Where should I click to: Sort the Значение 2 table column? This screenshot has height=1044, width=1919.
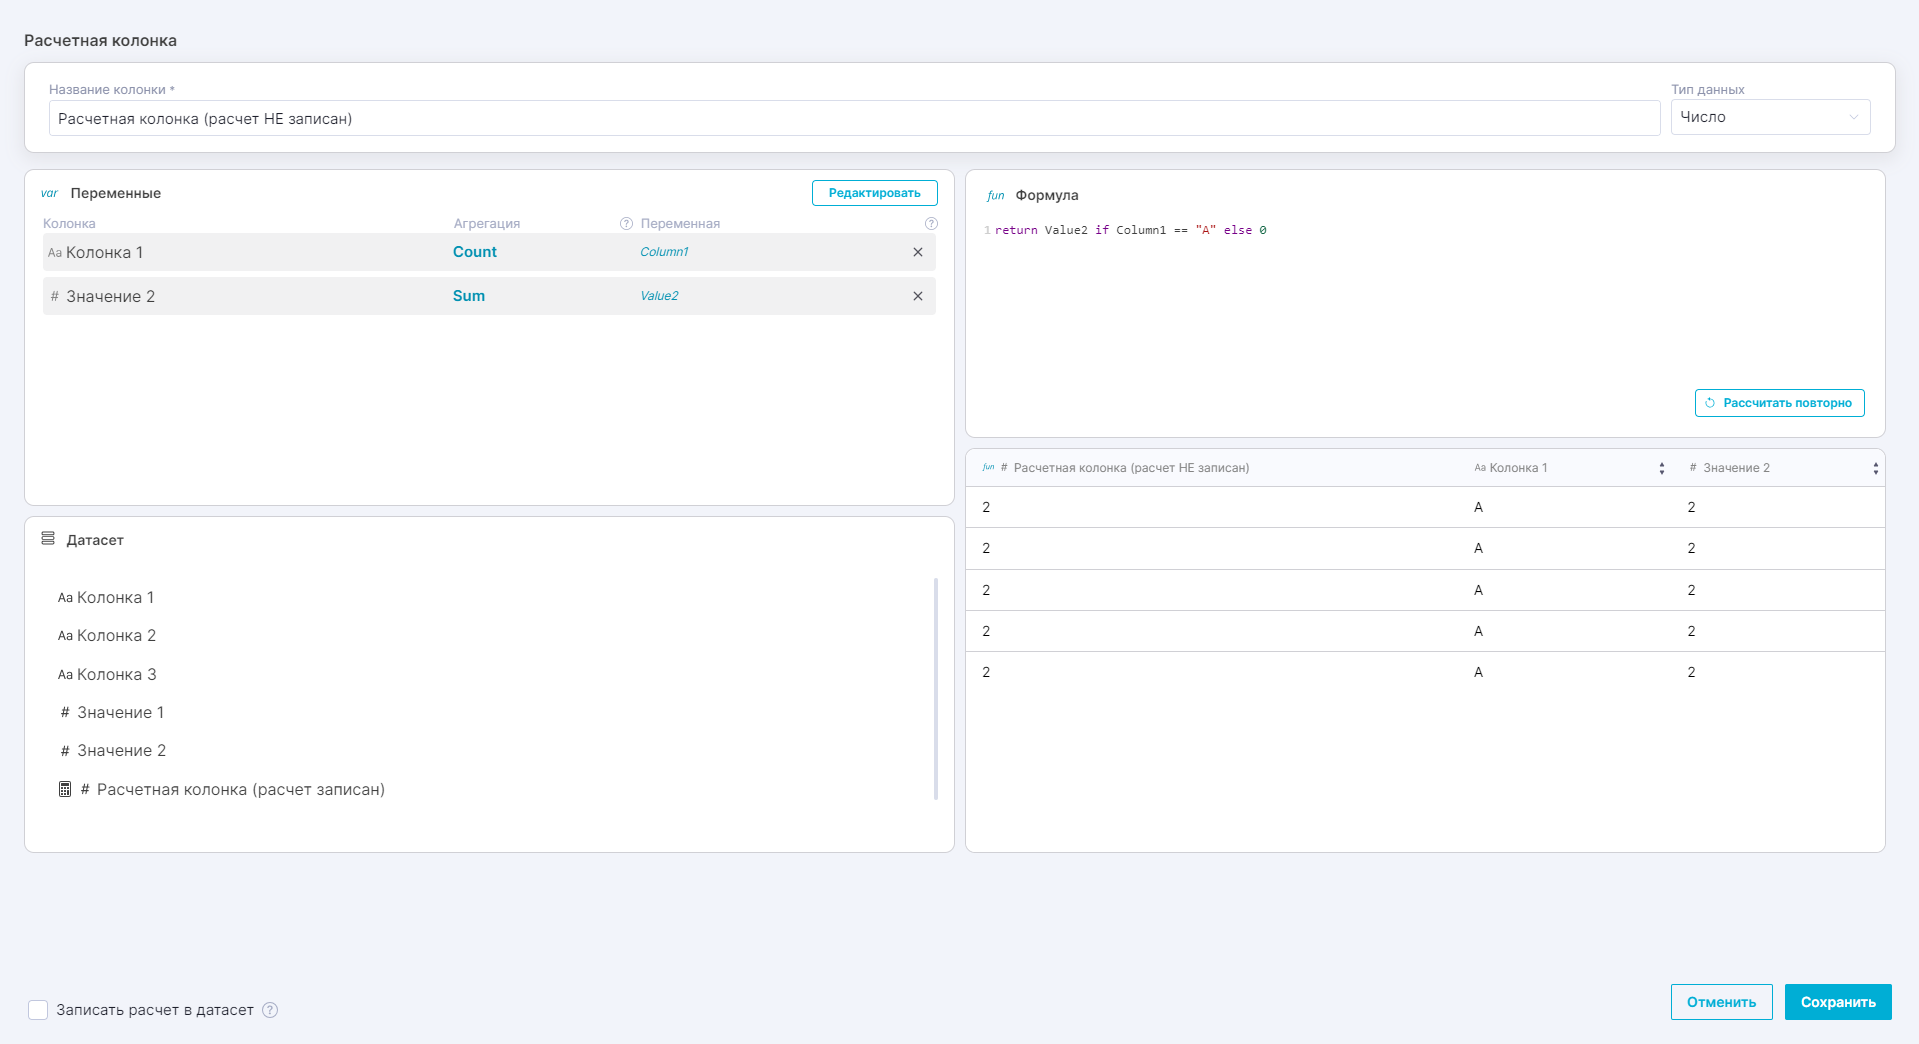coord(1875,468)
